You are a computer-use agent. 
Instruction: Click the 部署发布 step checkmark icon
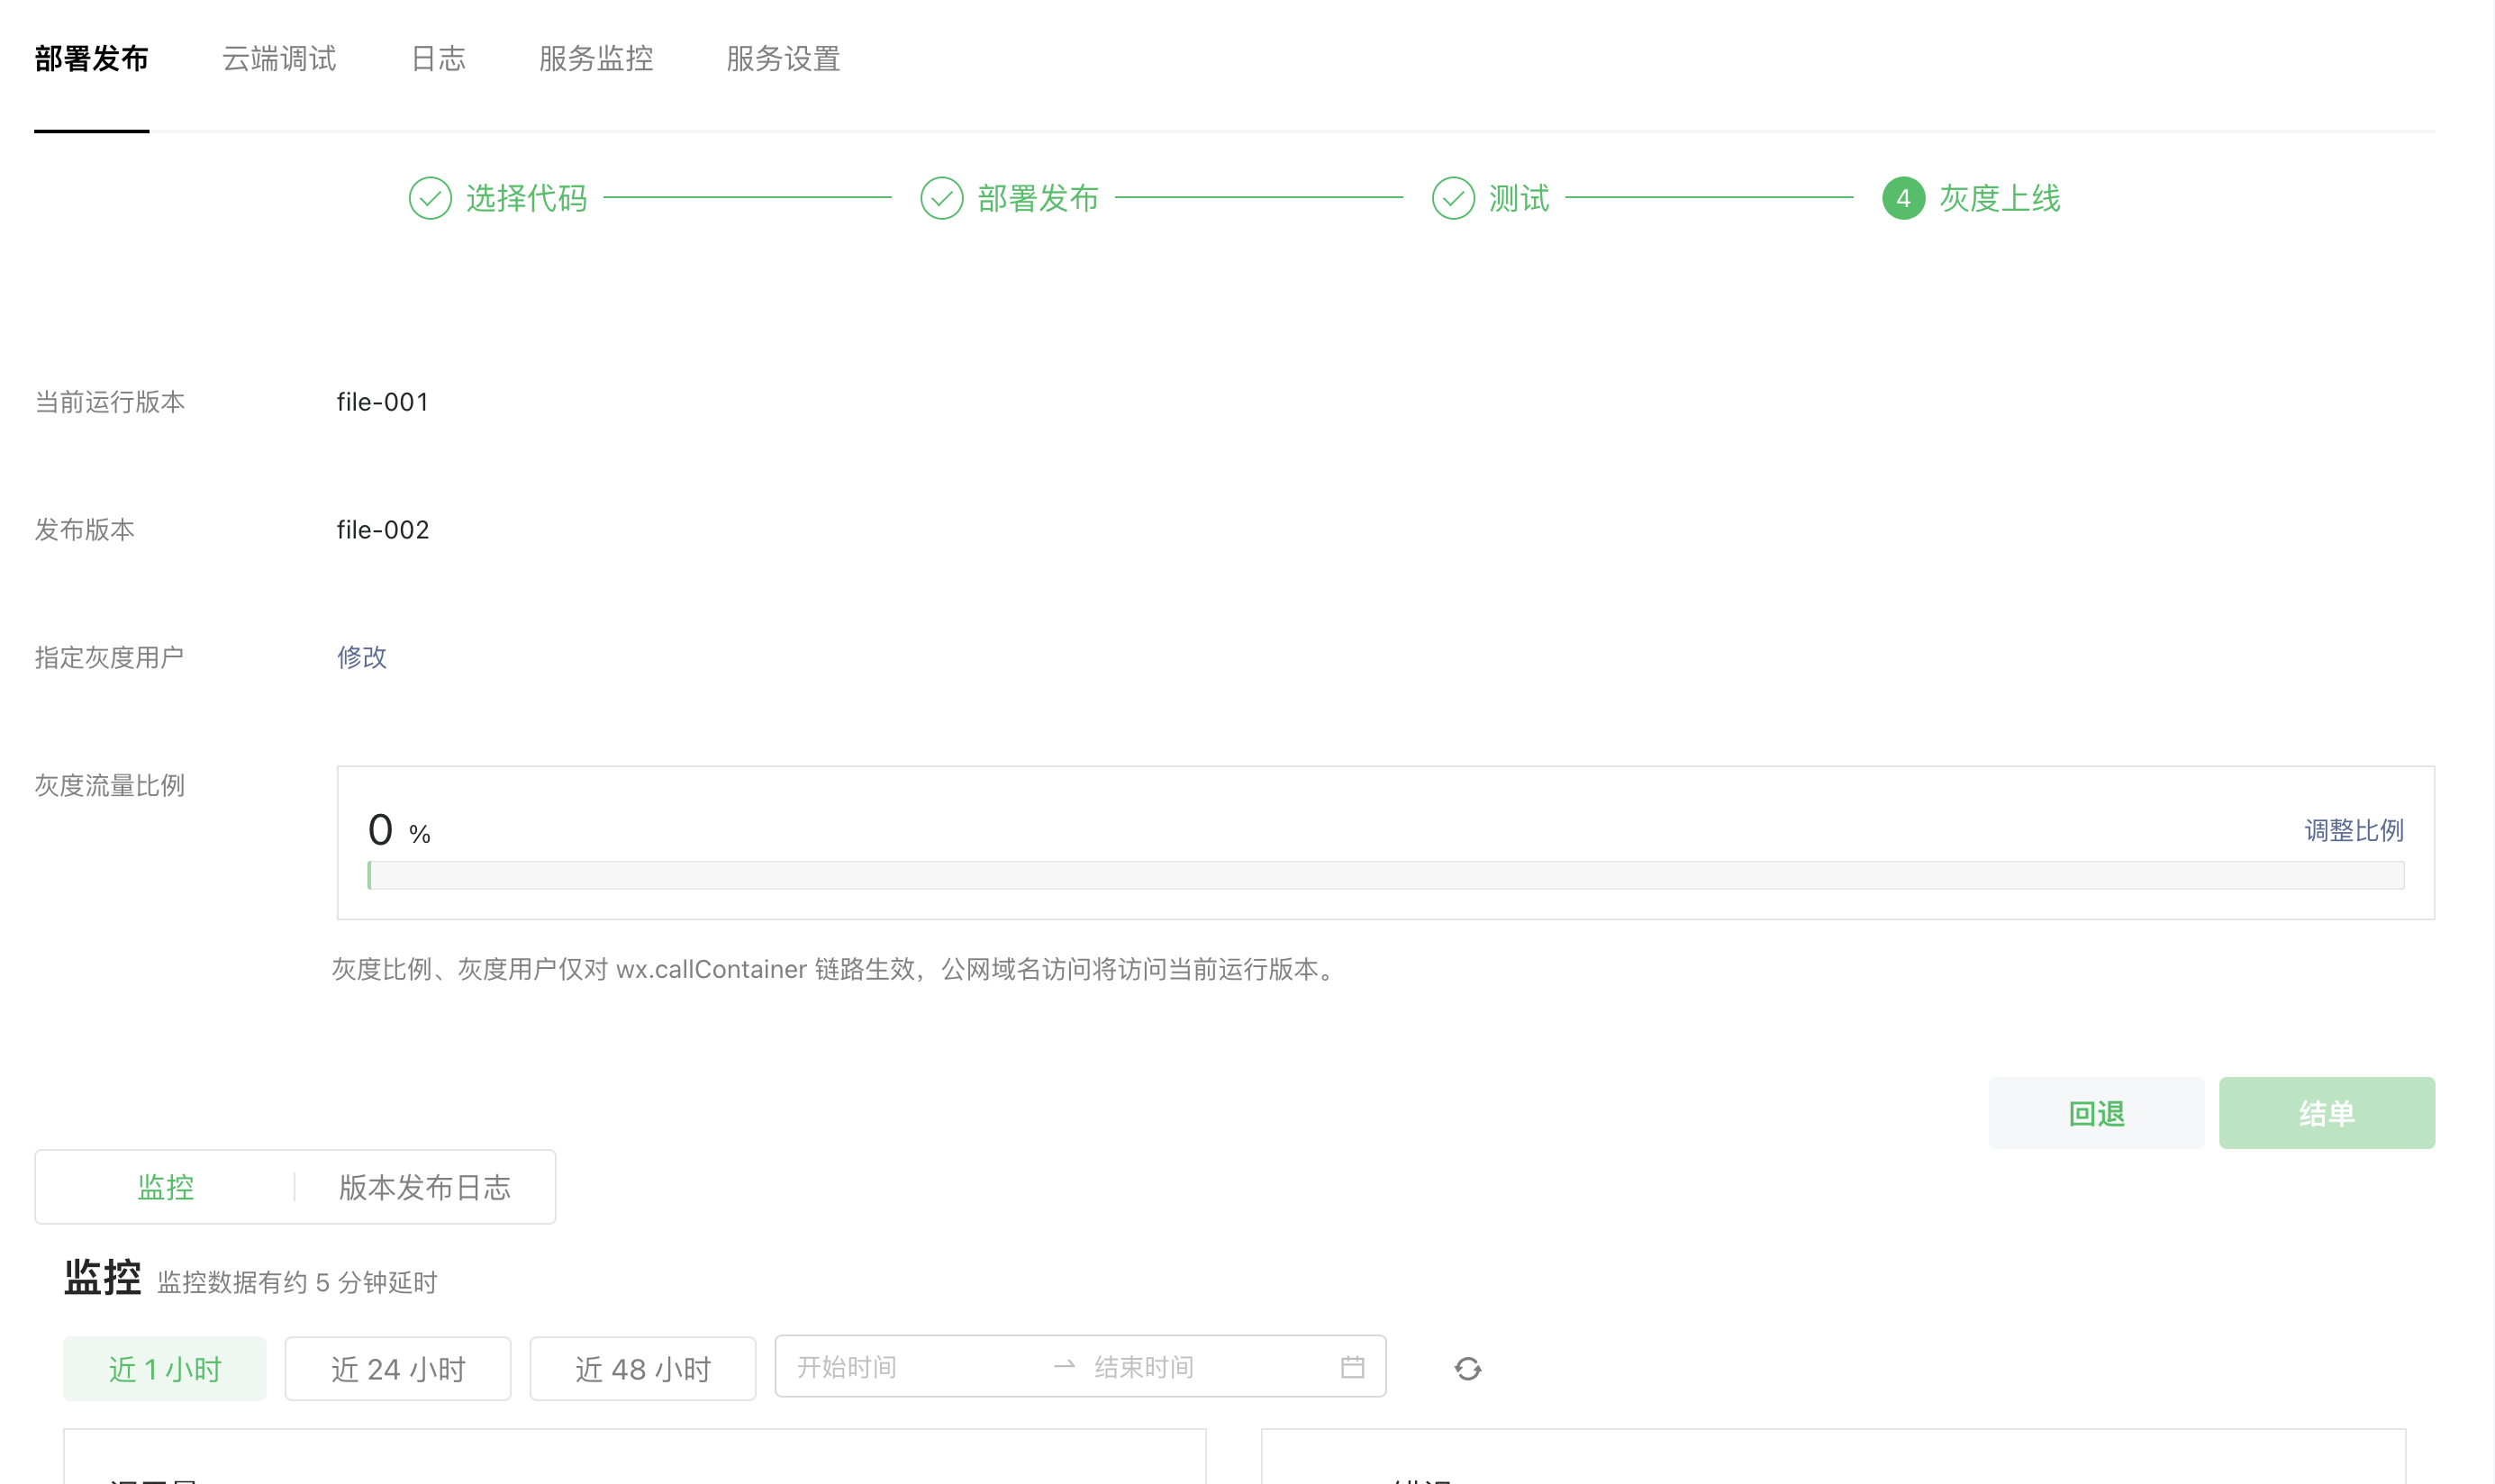[941, 198]
